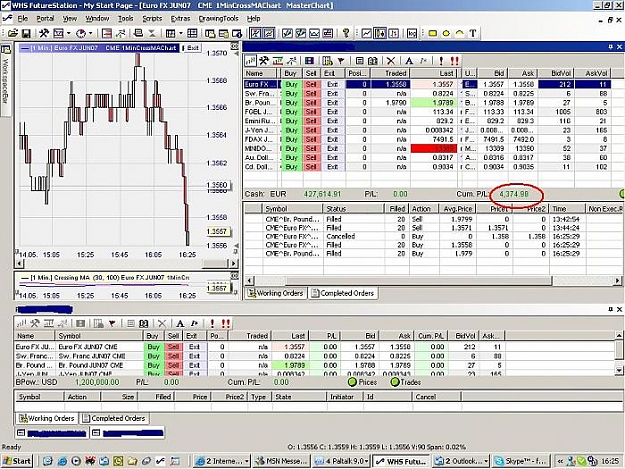Open the MSN Messenger taskbar button
Image resolution: width=625 pixels, height=469 pixels.
click(281, 461)
